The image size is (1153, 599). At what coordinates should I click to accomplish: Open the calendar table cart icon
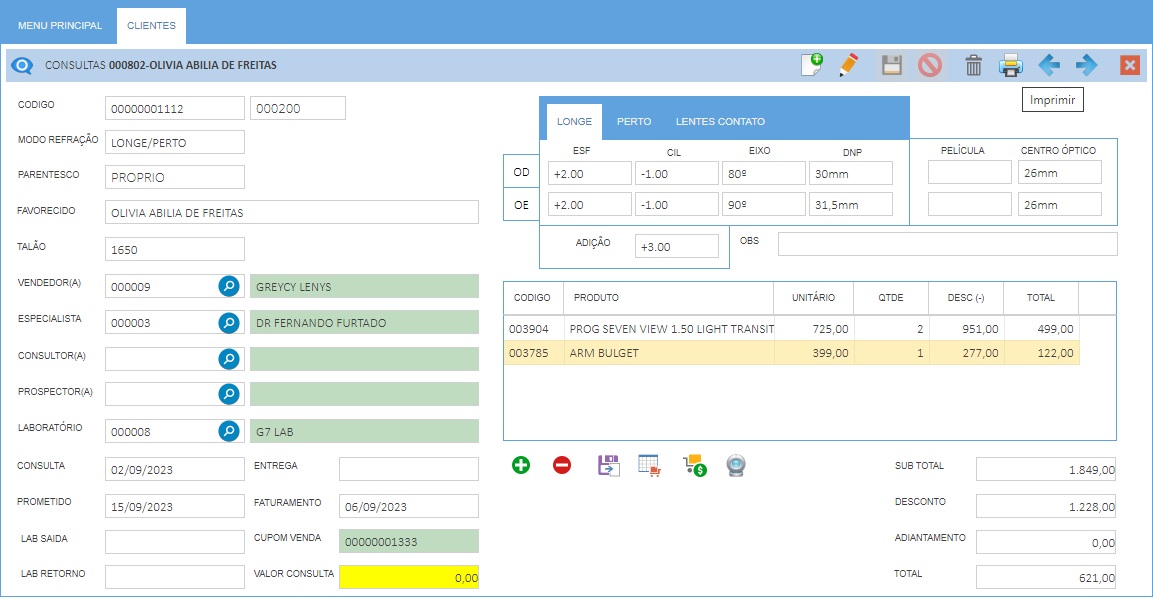pyautogui.click(x=649, y=465)
